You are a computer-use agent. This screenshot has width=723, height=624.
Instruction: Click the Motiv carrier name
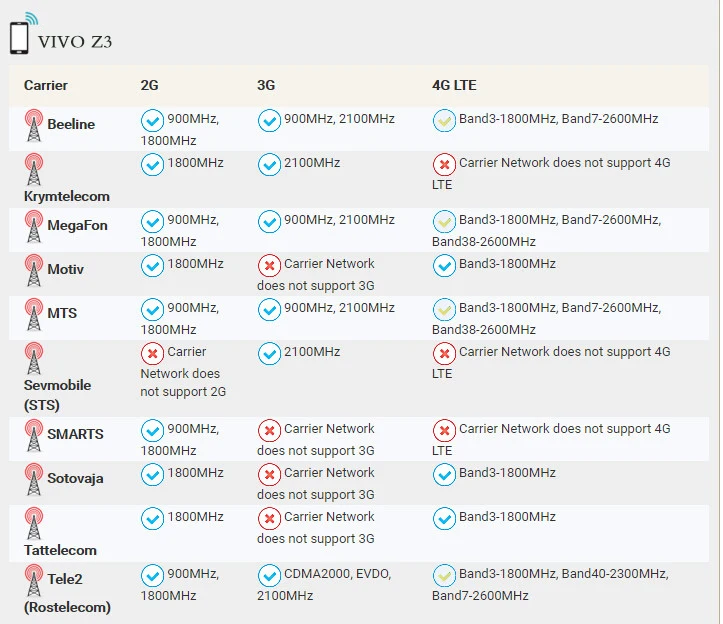65,269
